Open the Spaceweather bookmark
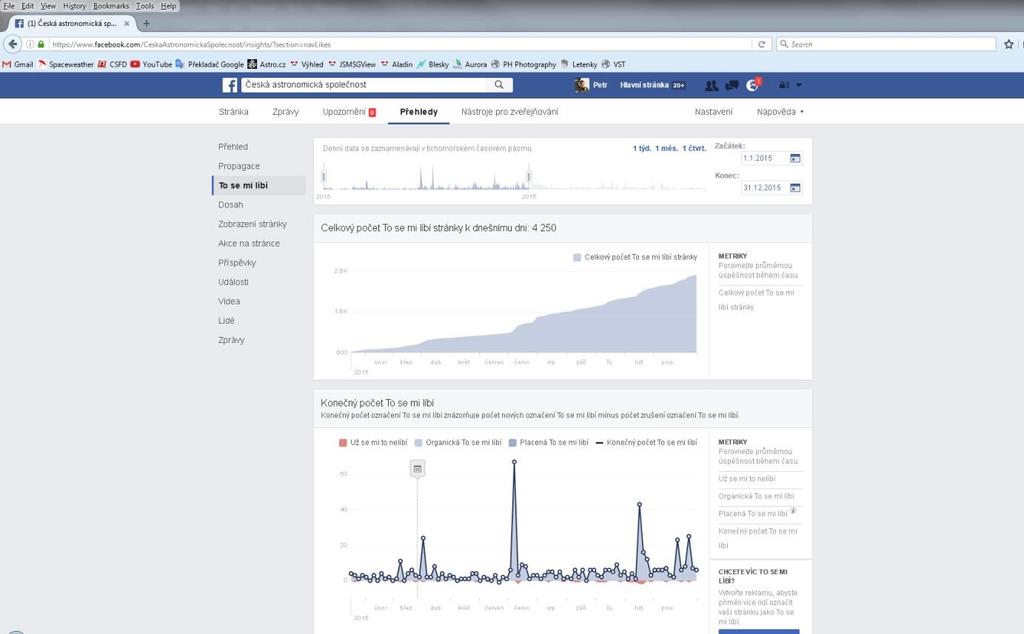Image resolution: width=1024 pixels, height=634 pixels. click(x=66, y=64)
